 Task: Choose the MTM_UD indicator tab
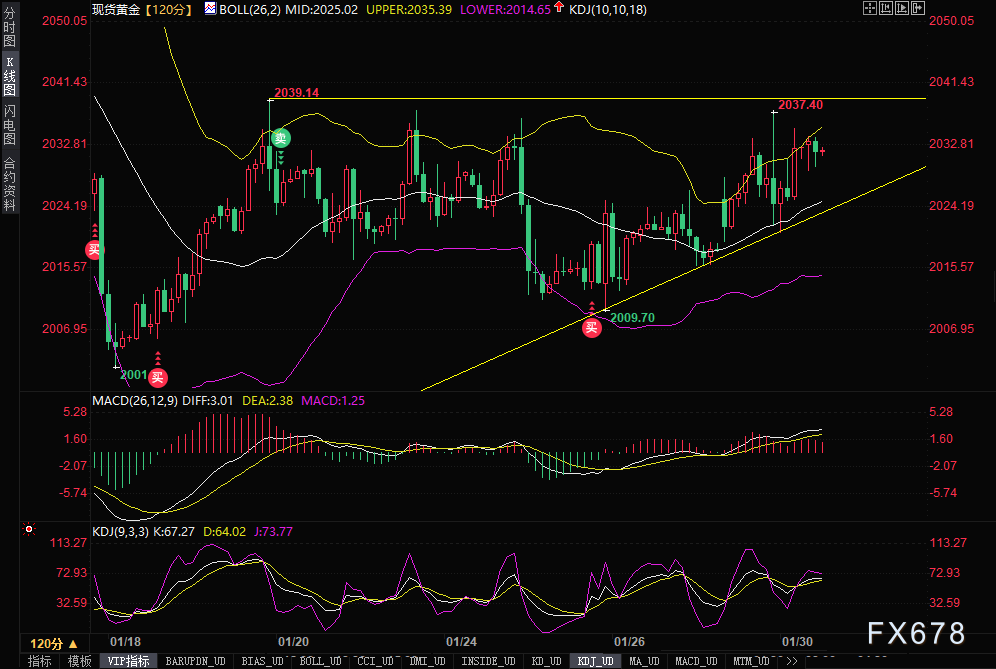point(751,661)
